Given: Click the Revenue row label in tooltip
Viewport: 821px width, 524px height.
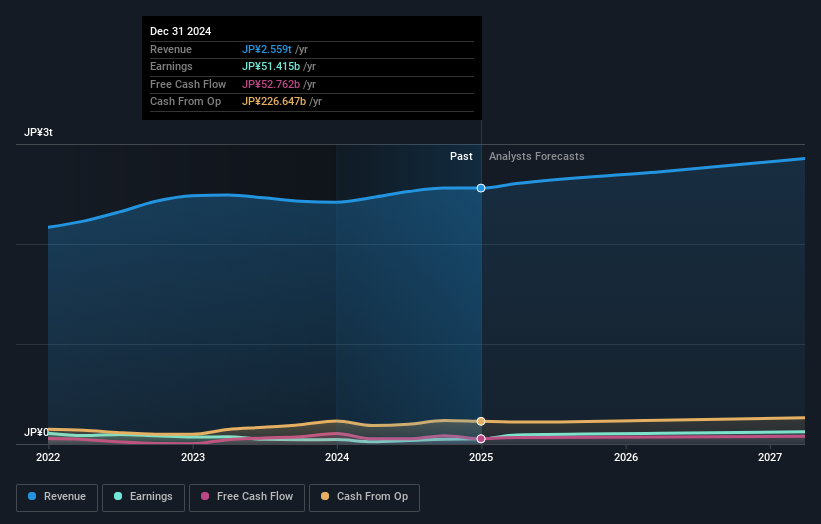Looking at the screenshot, I should tap(171, 49).
